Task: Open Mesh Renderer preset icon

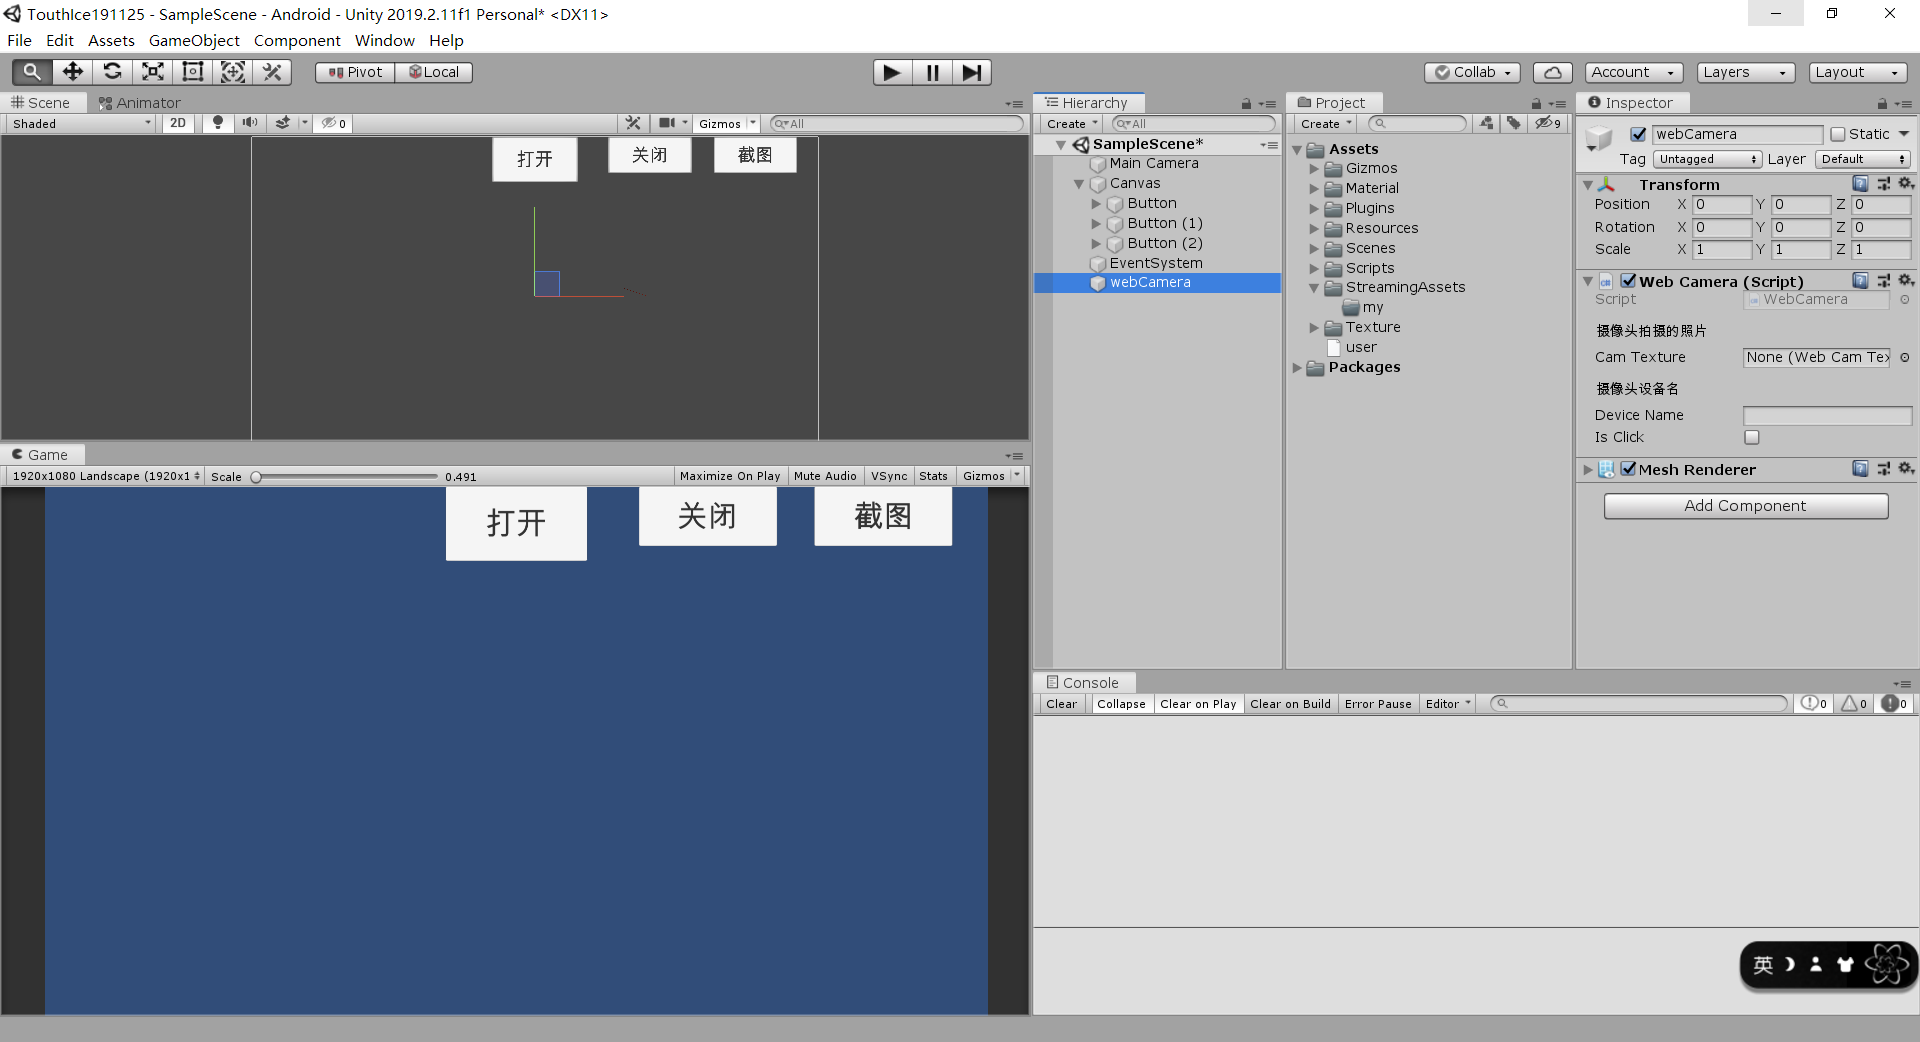Action: pyautogui.click(x=1883, y=469)
